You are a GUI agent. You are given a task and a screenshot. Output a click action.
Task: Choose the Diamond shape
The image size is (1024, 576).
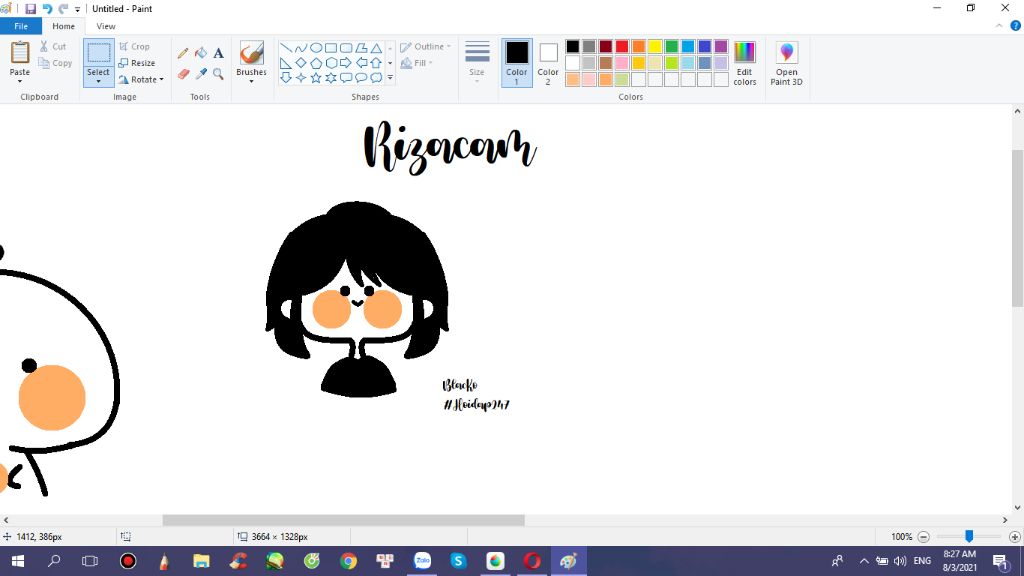pyautogui.click(x=300, y=63)
